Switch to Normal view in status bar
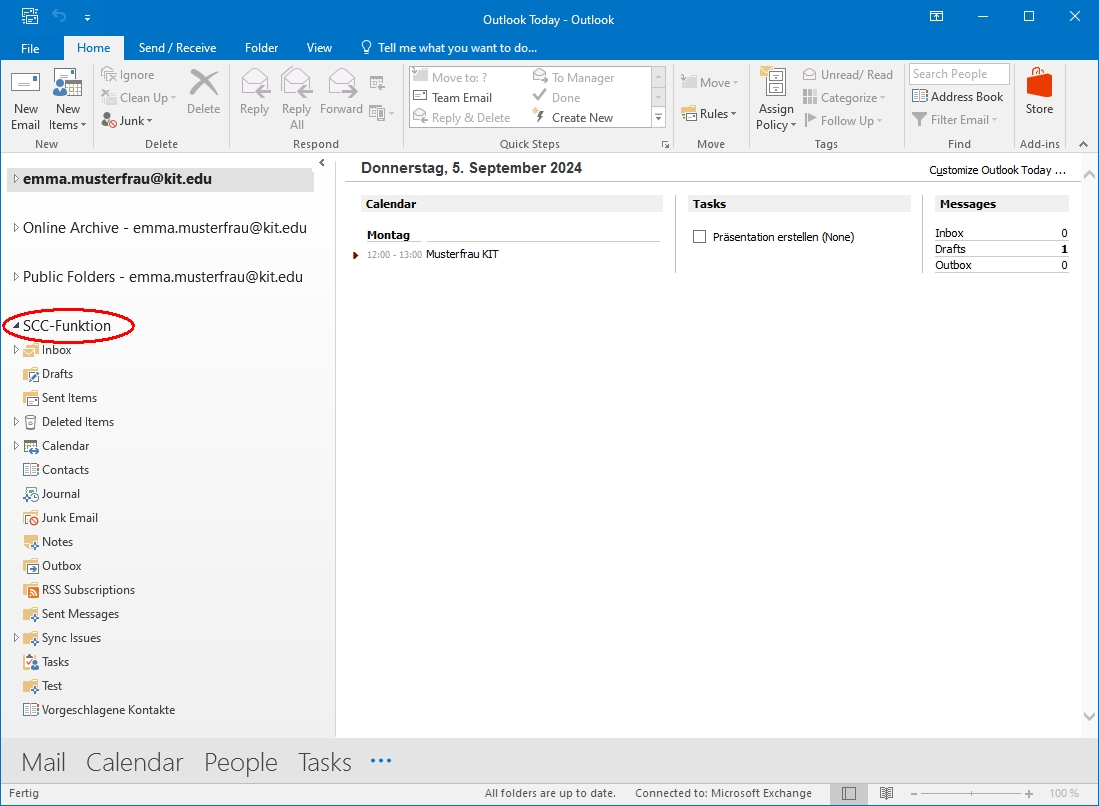1099x806 pixels. (849, 793)
